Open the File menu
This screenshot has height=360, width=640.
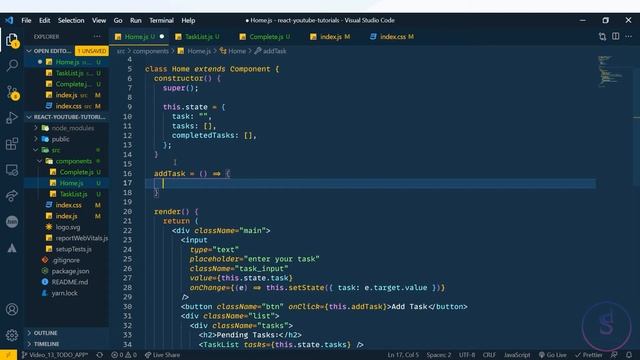[26, 20]
